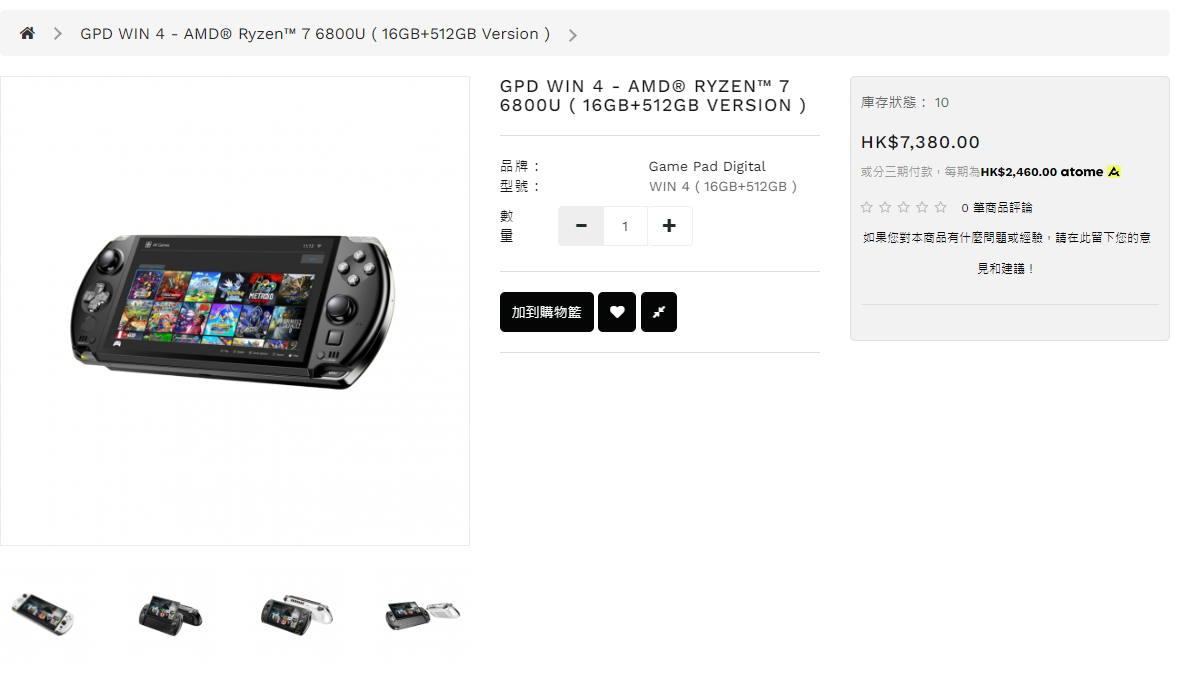Click the fifth rating star
The width and height of the screenshot is (1179, 676).
(941, 207)
